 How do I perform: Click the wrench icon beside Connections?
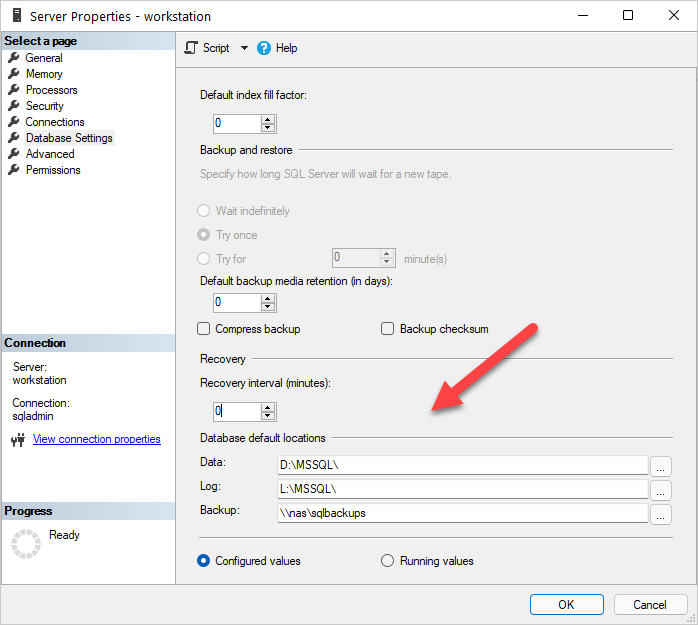tap(14, 122)
